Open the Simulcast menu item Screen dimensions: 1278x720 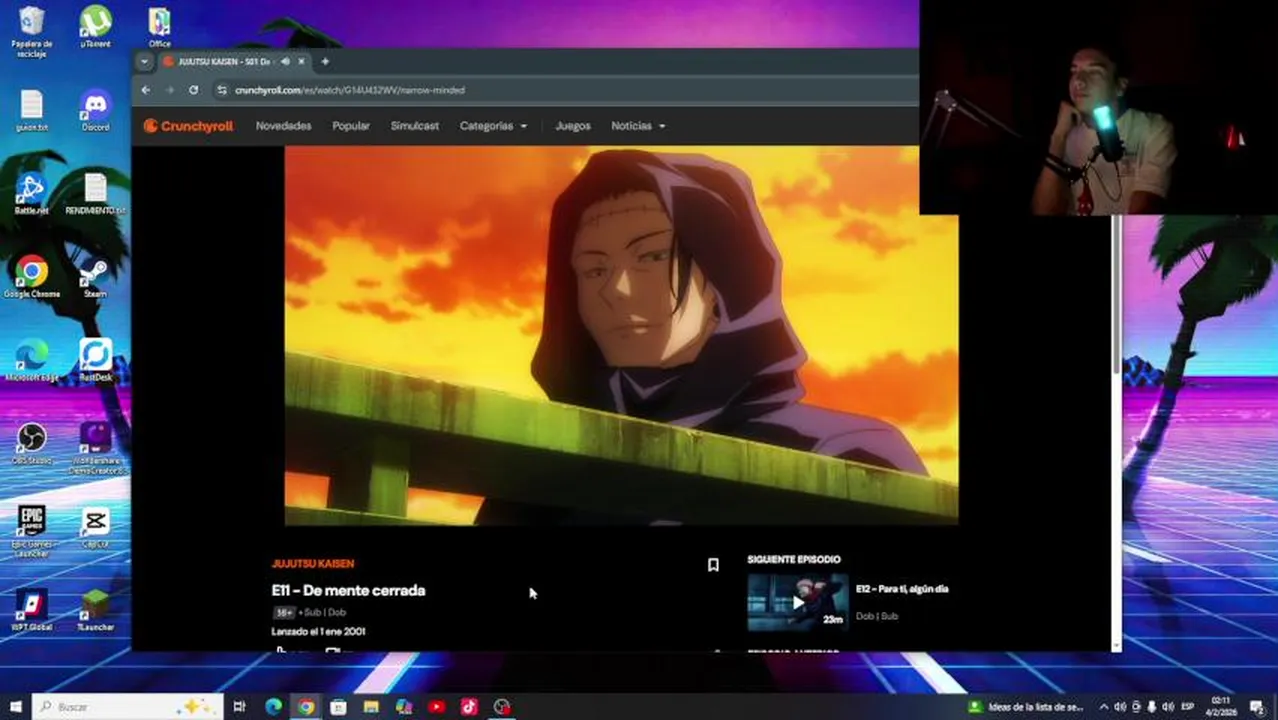(x=415, y=126)
